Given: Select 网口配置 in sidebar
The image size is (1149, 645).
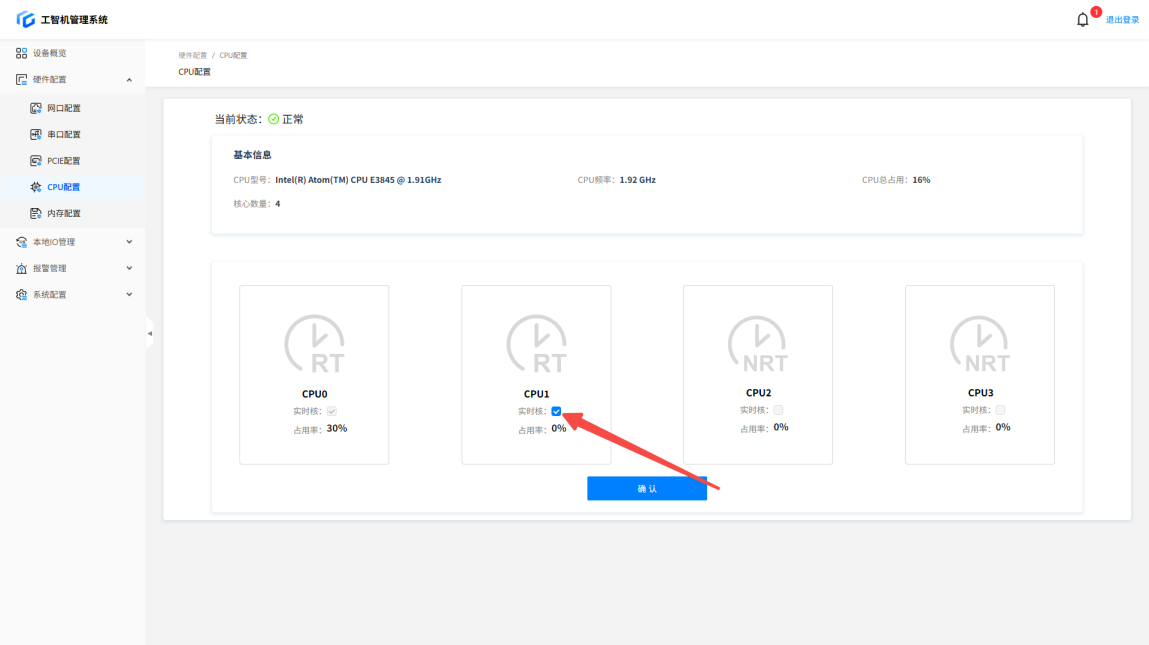Looking at the screenshot, I should [x=72, y=108].
